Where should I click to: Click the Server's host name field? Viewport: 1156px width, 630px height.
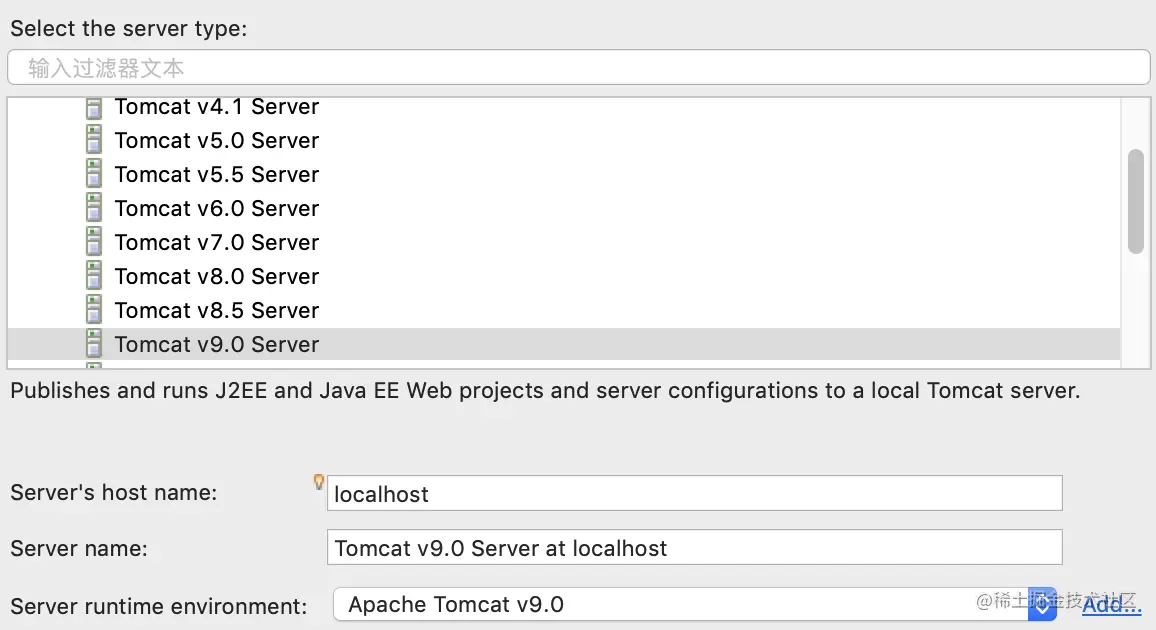pyautogui.click(x=694, y=493)
